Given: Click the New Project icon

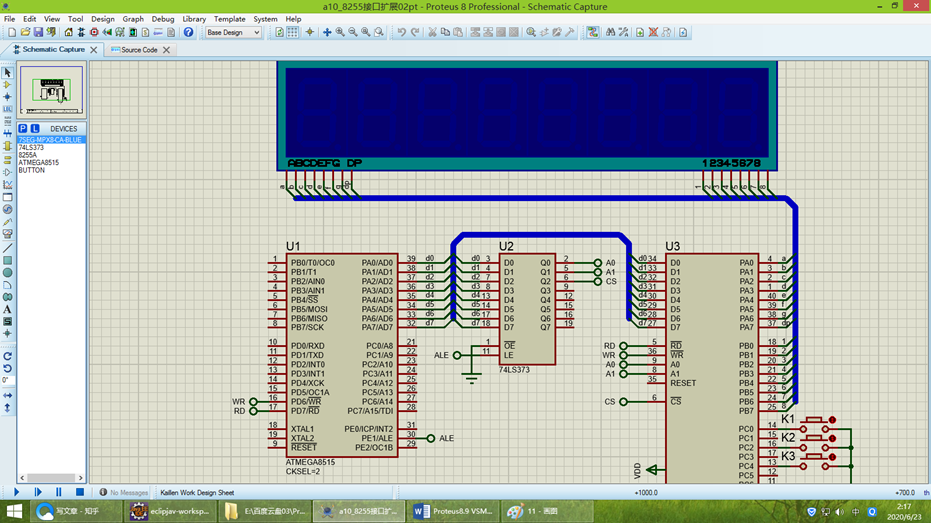Looking at the screenshot, I should (x=12, y=33).
